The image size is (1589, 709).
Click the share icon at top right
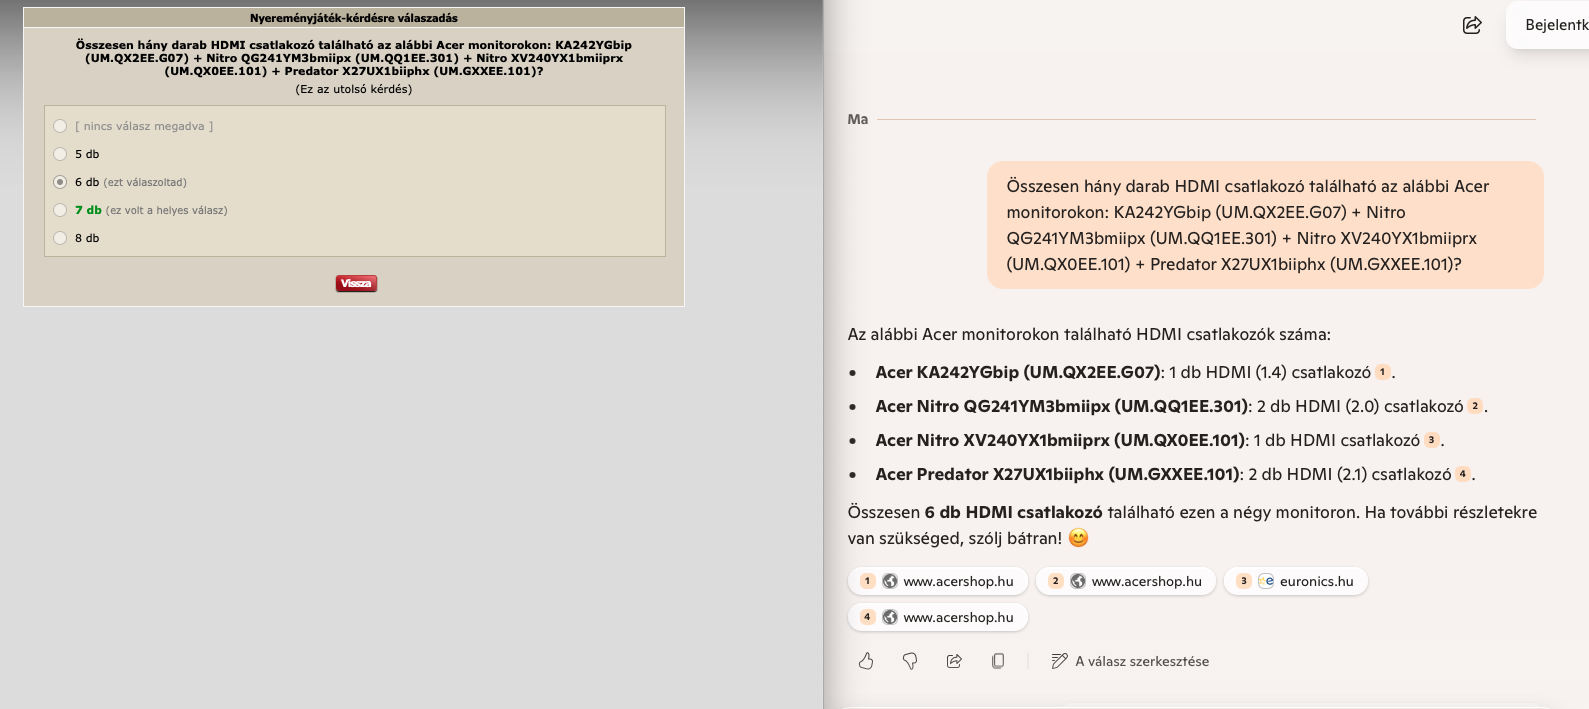(1472, 25)
